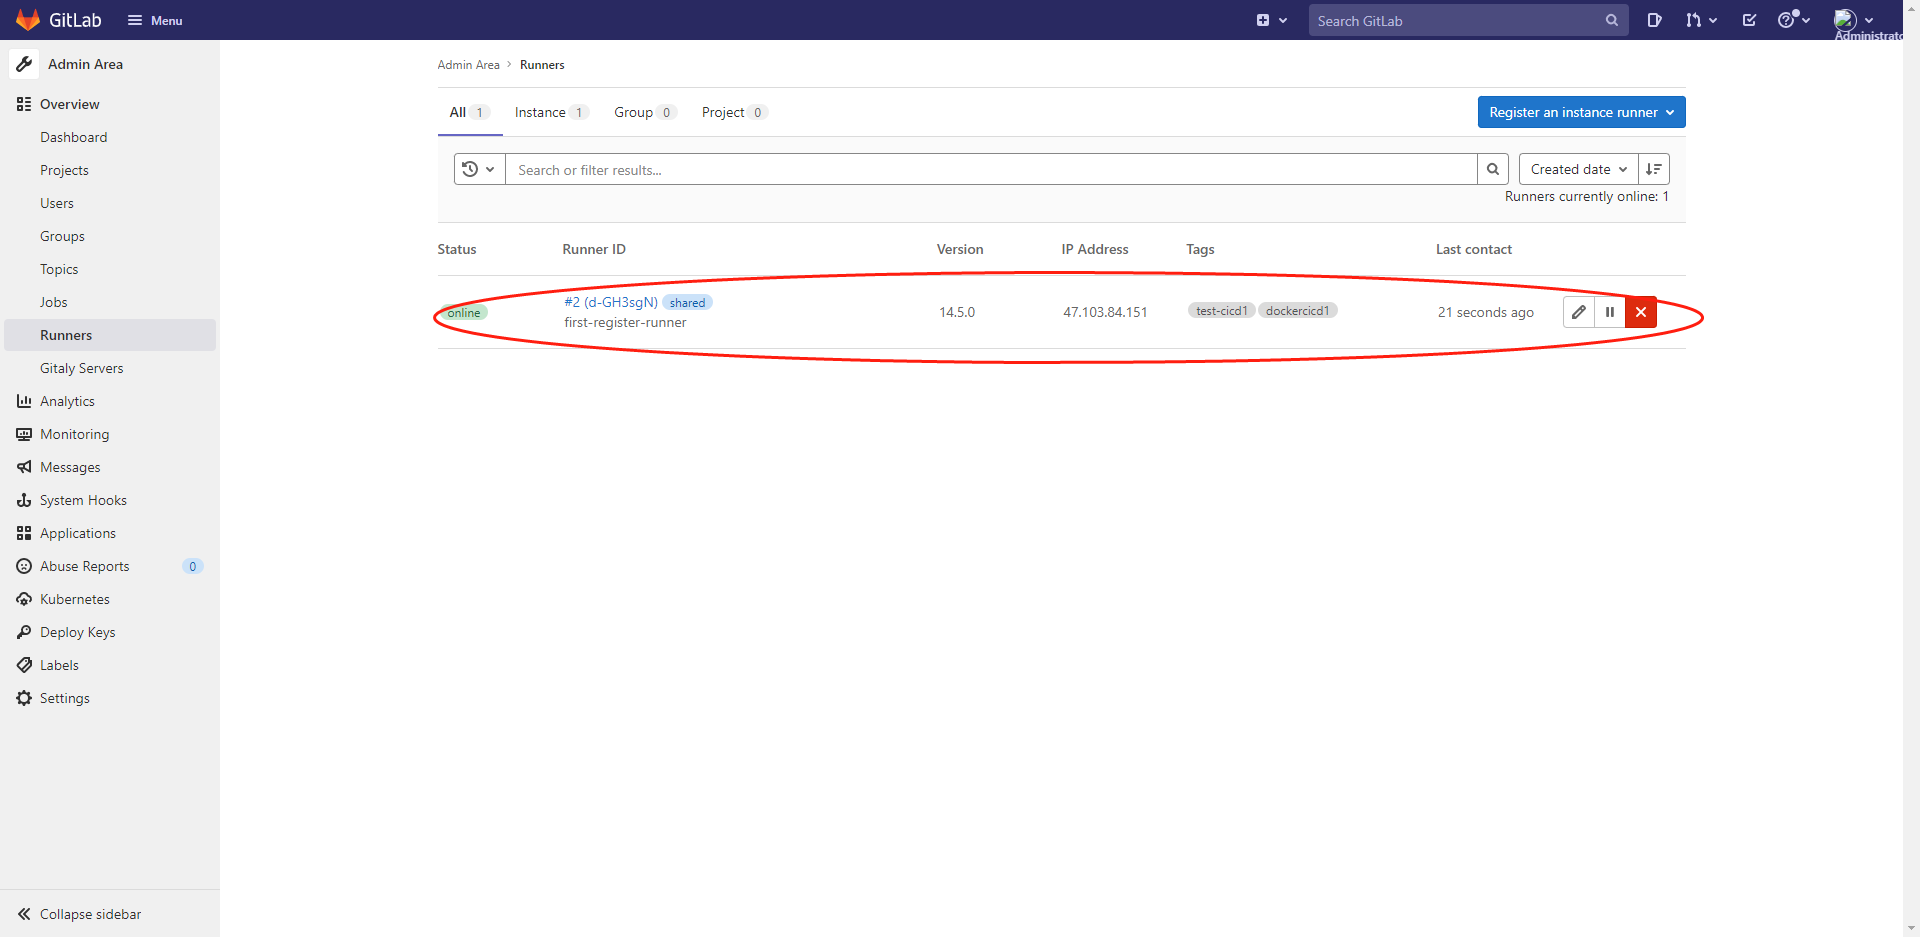Click the Overview sidebar icon
1920x937 pixels.
pos(24,104)
